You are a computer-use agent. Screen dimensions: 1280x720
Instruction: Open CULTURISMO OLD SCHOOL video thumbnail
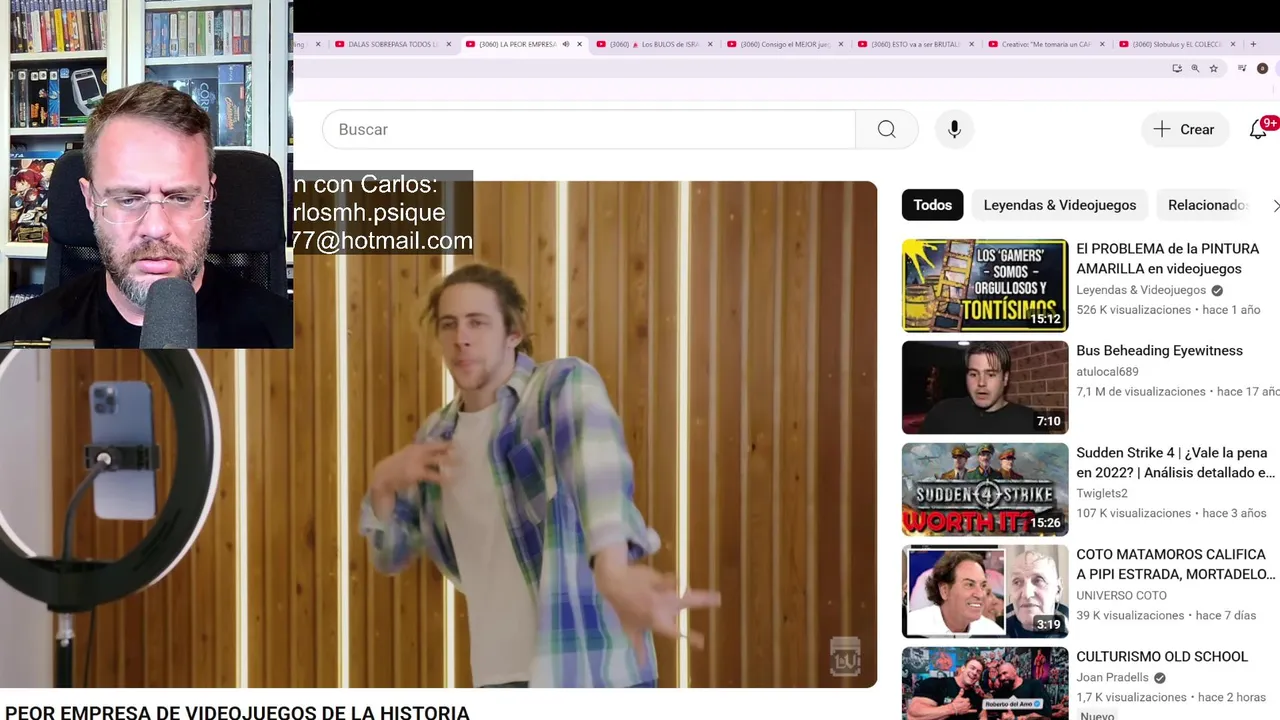[x=985, y=684]
